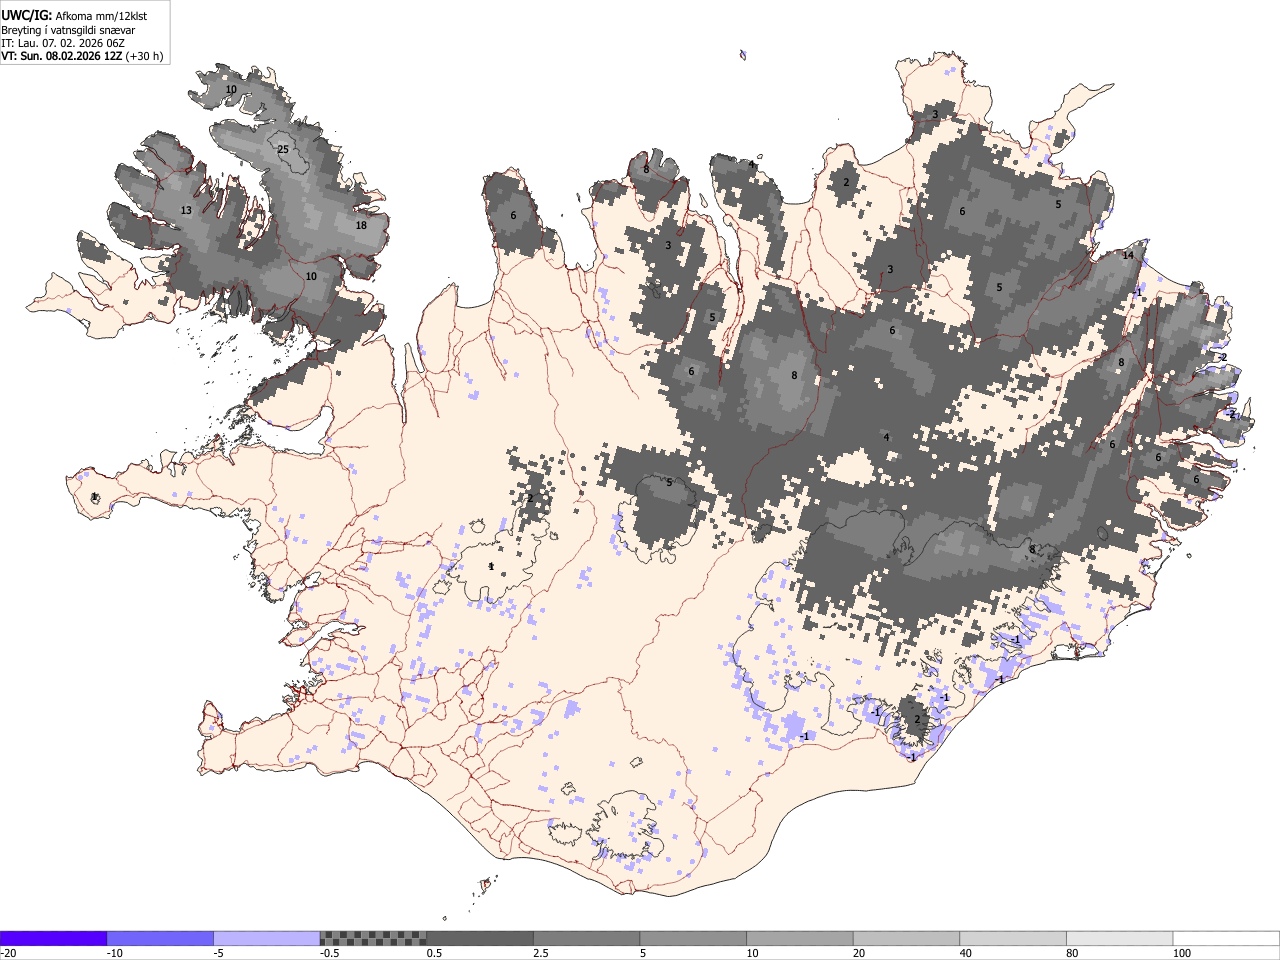Click the map value label '18'

point(361,226)
